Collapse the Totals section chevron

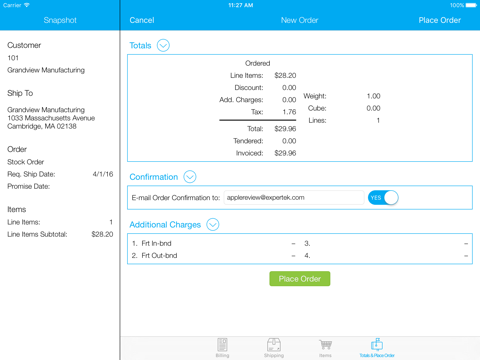click(163, 45)
